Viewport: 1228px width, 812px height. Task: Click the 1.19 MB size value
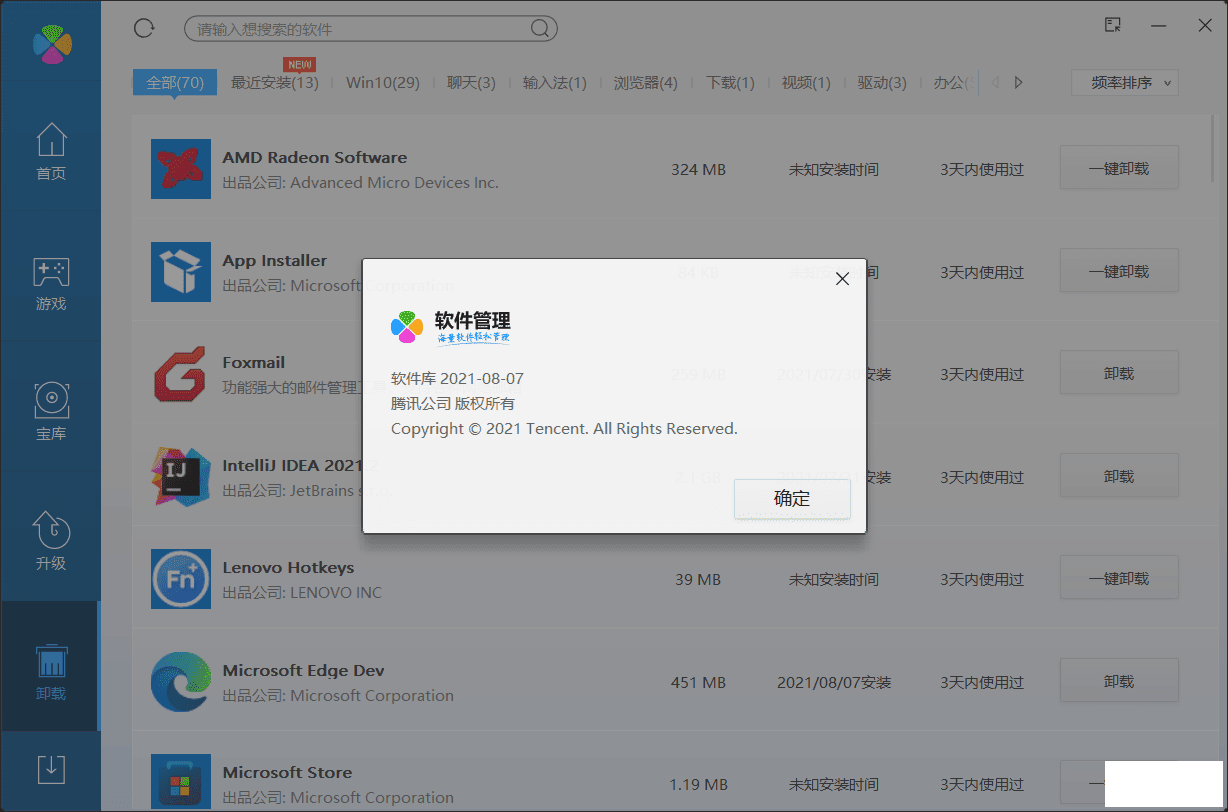(x=698, y=784)
